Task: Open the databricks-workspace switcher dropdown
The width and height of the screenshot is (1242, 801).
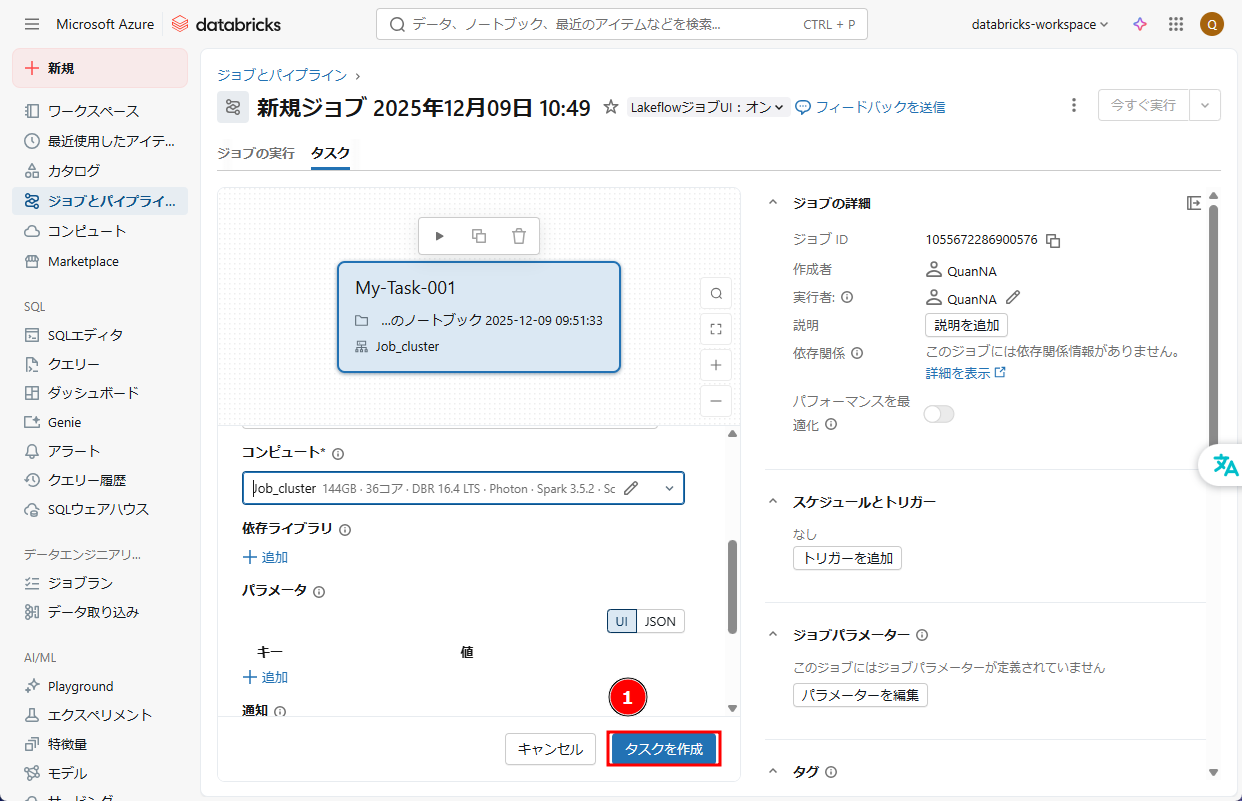Action: coord(1040,24)
